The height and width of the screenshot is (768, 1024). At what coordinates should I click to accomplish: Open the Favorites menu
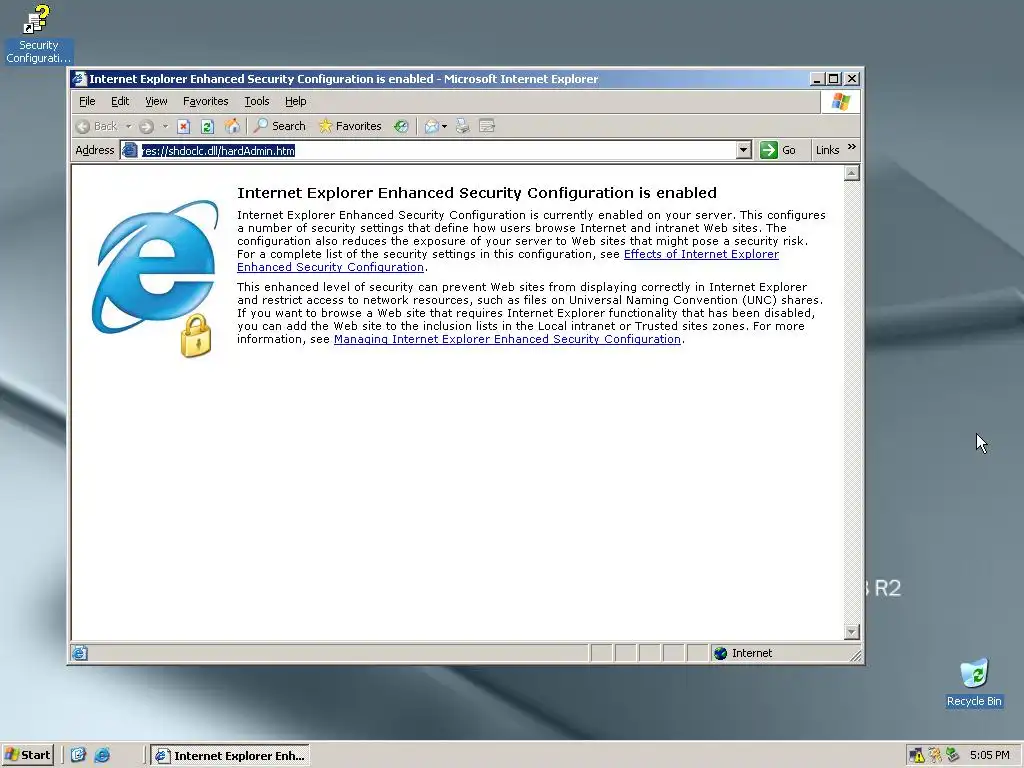coord(206,101)
